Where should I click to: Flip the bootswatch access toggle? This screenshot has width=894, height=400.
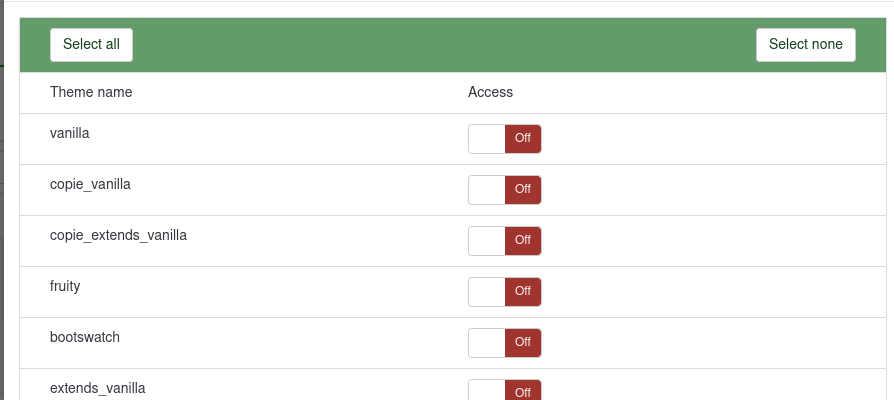coord(504,343)
